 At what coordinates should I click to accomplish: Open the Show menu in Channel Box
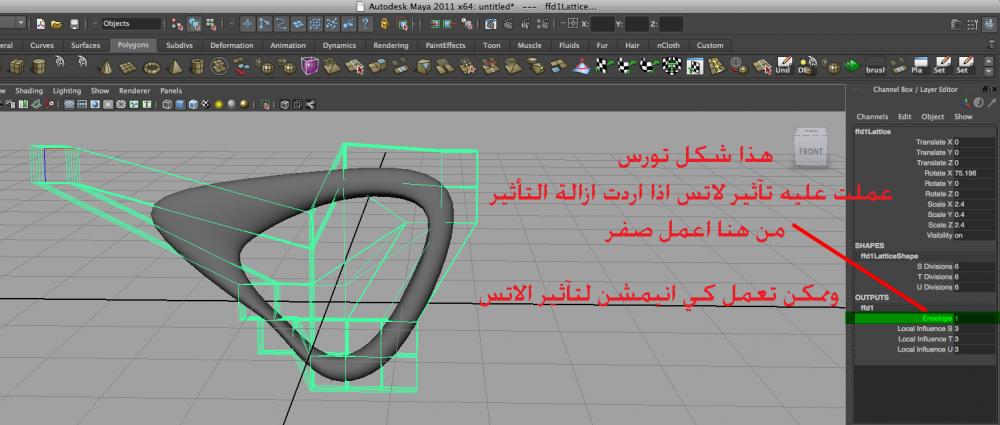tap(963, 117)
